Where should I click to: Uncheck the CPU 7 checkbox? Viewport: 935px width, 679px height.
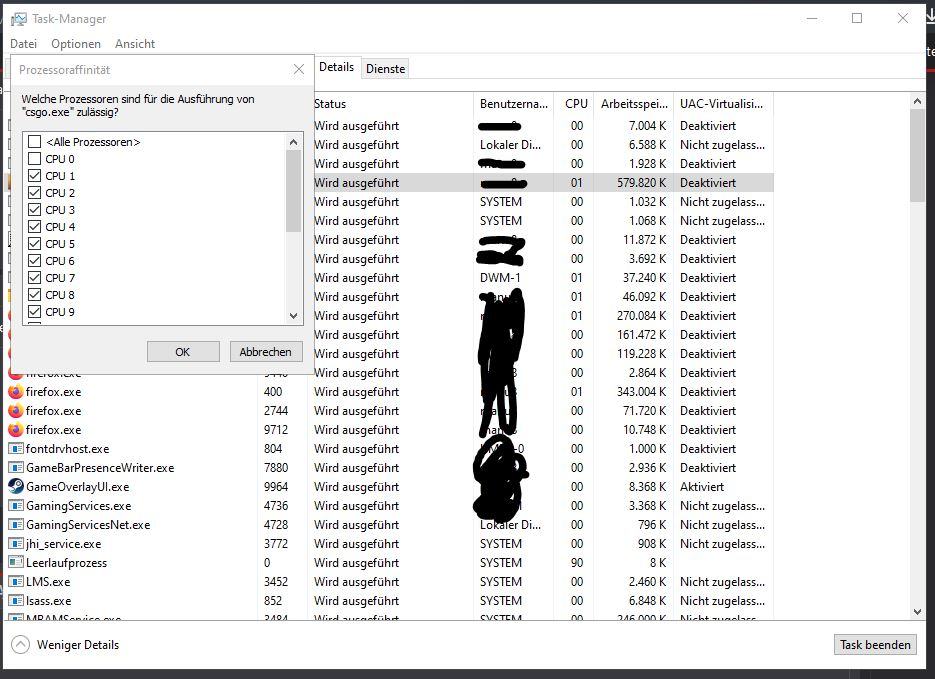35,278
